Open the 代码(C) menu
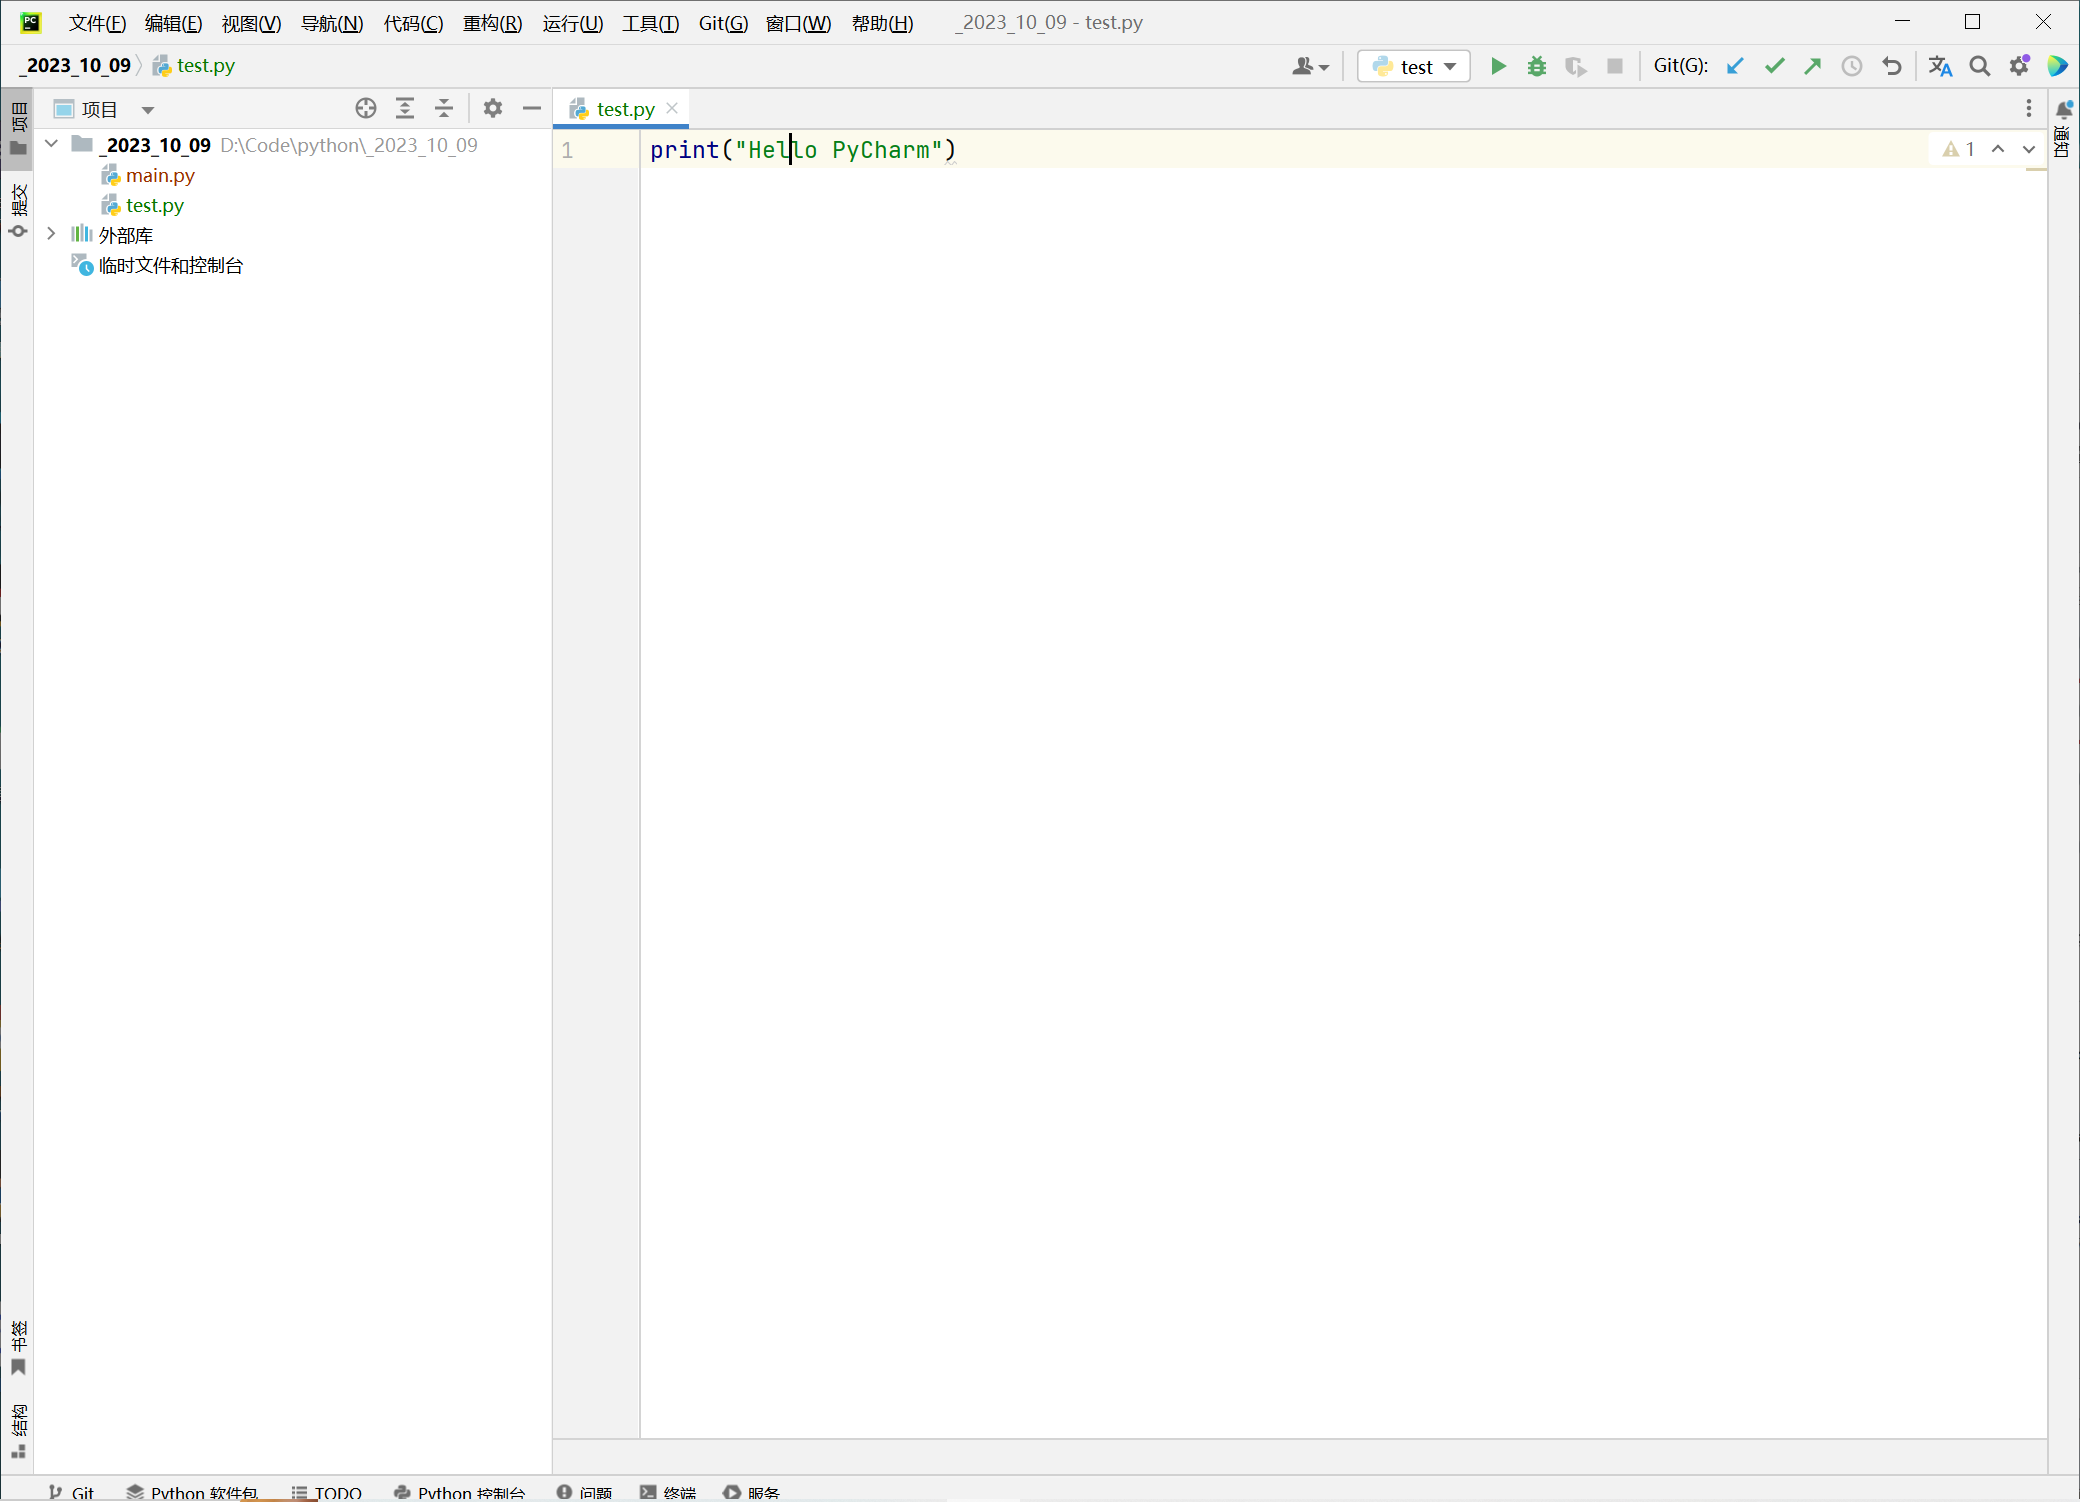Screen dimensions: 2080x1502 413,23
